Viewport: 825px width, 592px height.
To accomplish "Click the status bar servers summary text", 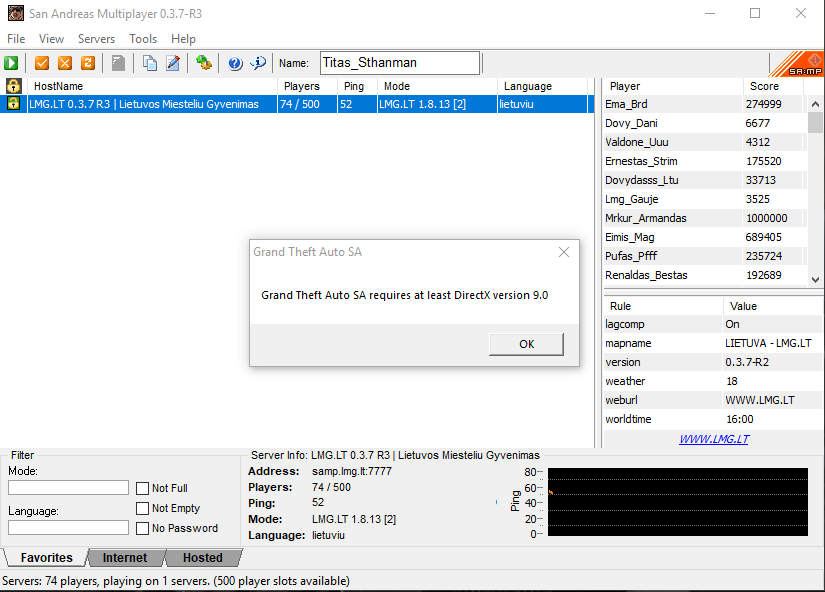I will point(176,581).
